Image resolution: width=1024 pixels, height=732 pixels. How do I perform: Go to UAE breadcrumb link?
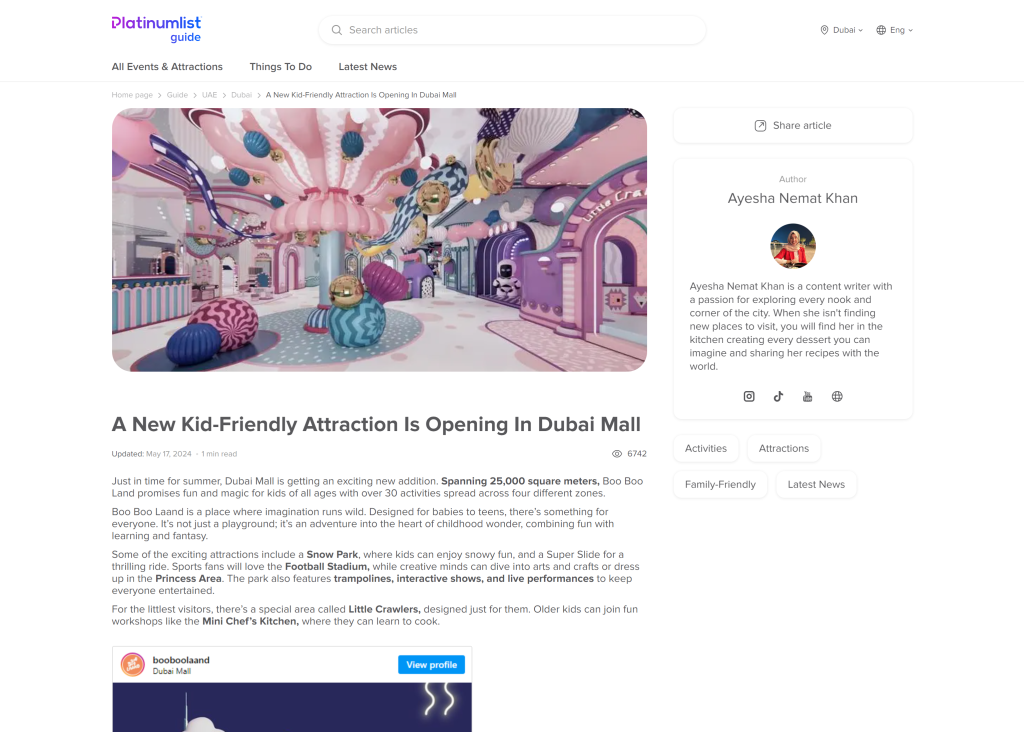pos(209,95)
